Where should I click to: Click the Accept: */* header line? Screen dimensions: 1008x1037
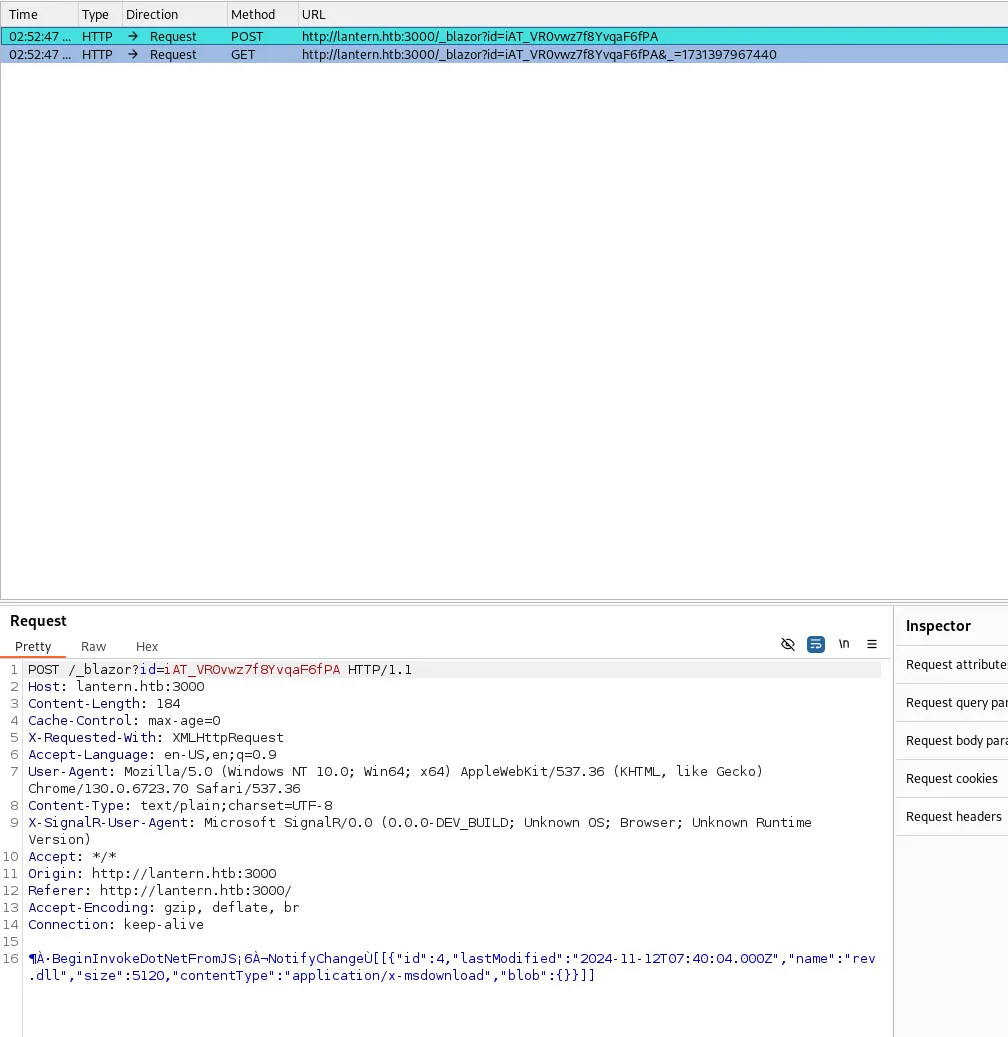click(x=72, y=856)
